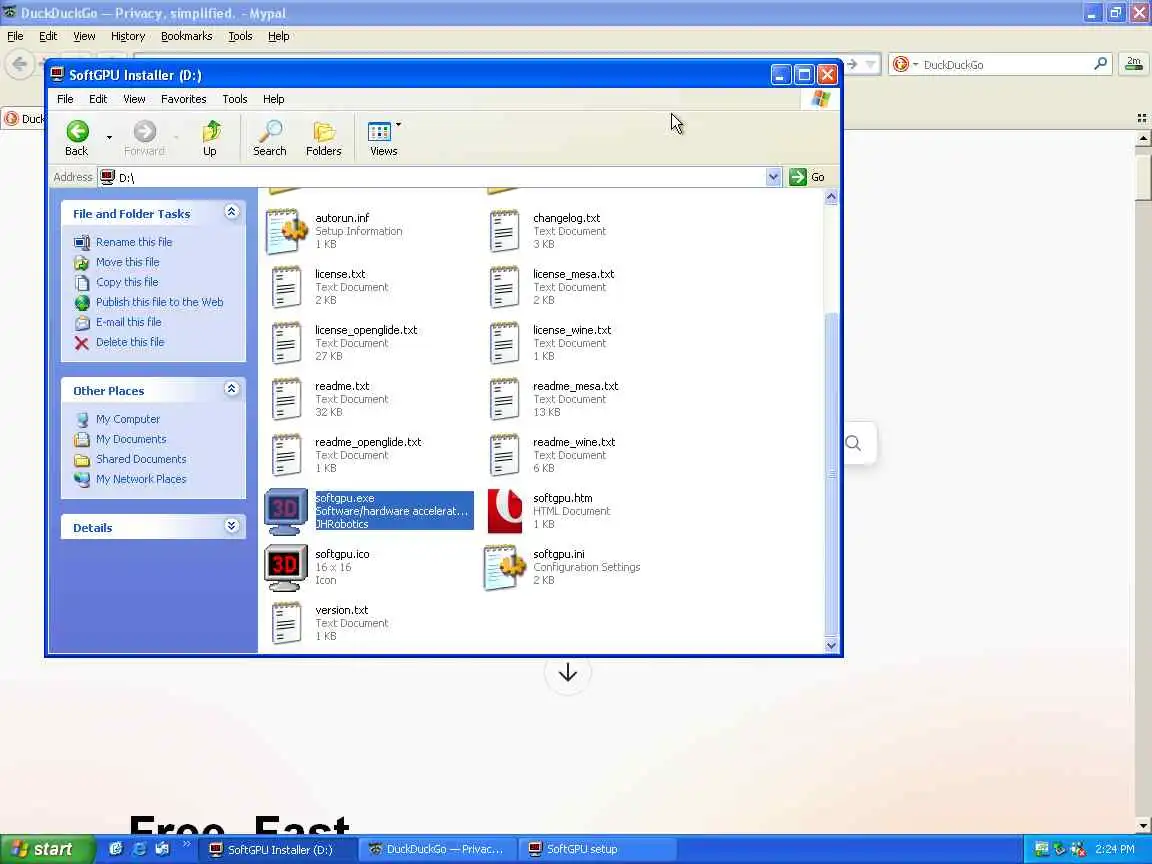Select the softgpu.htm document icon

pos(505,511)
